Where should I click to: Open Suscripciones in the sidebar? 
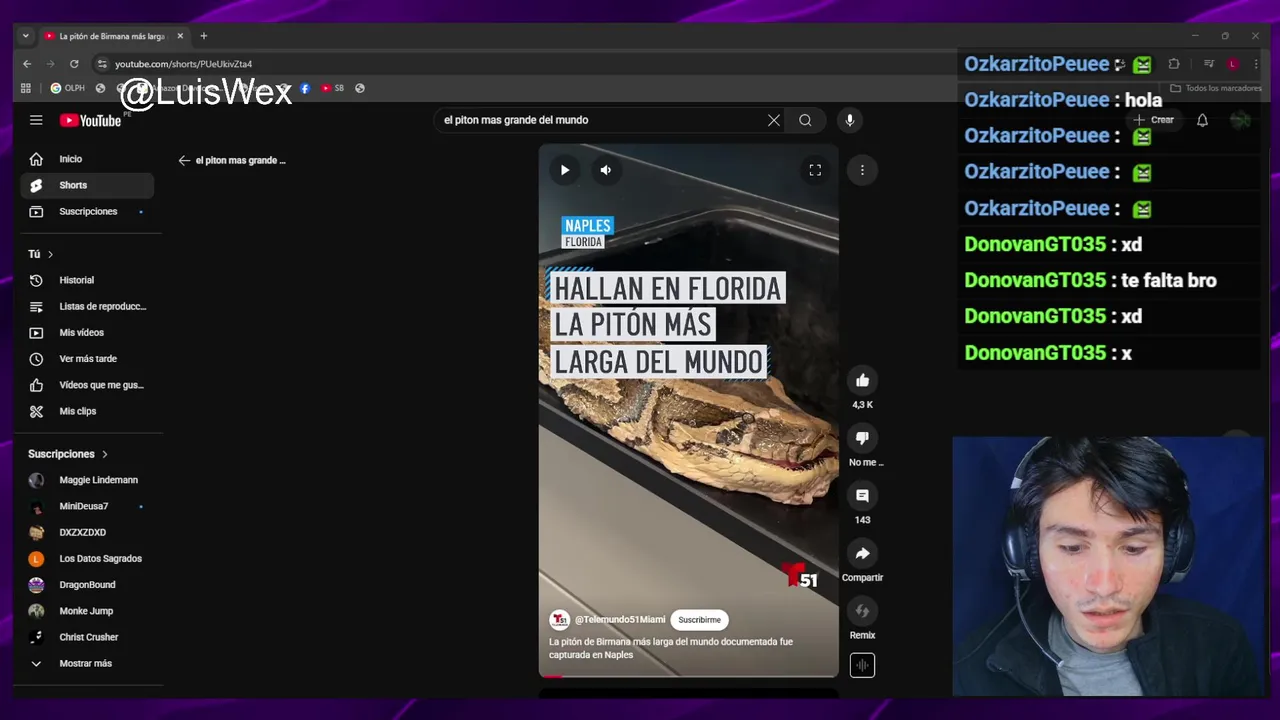[87, 211]
